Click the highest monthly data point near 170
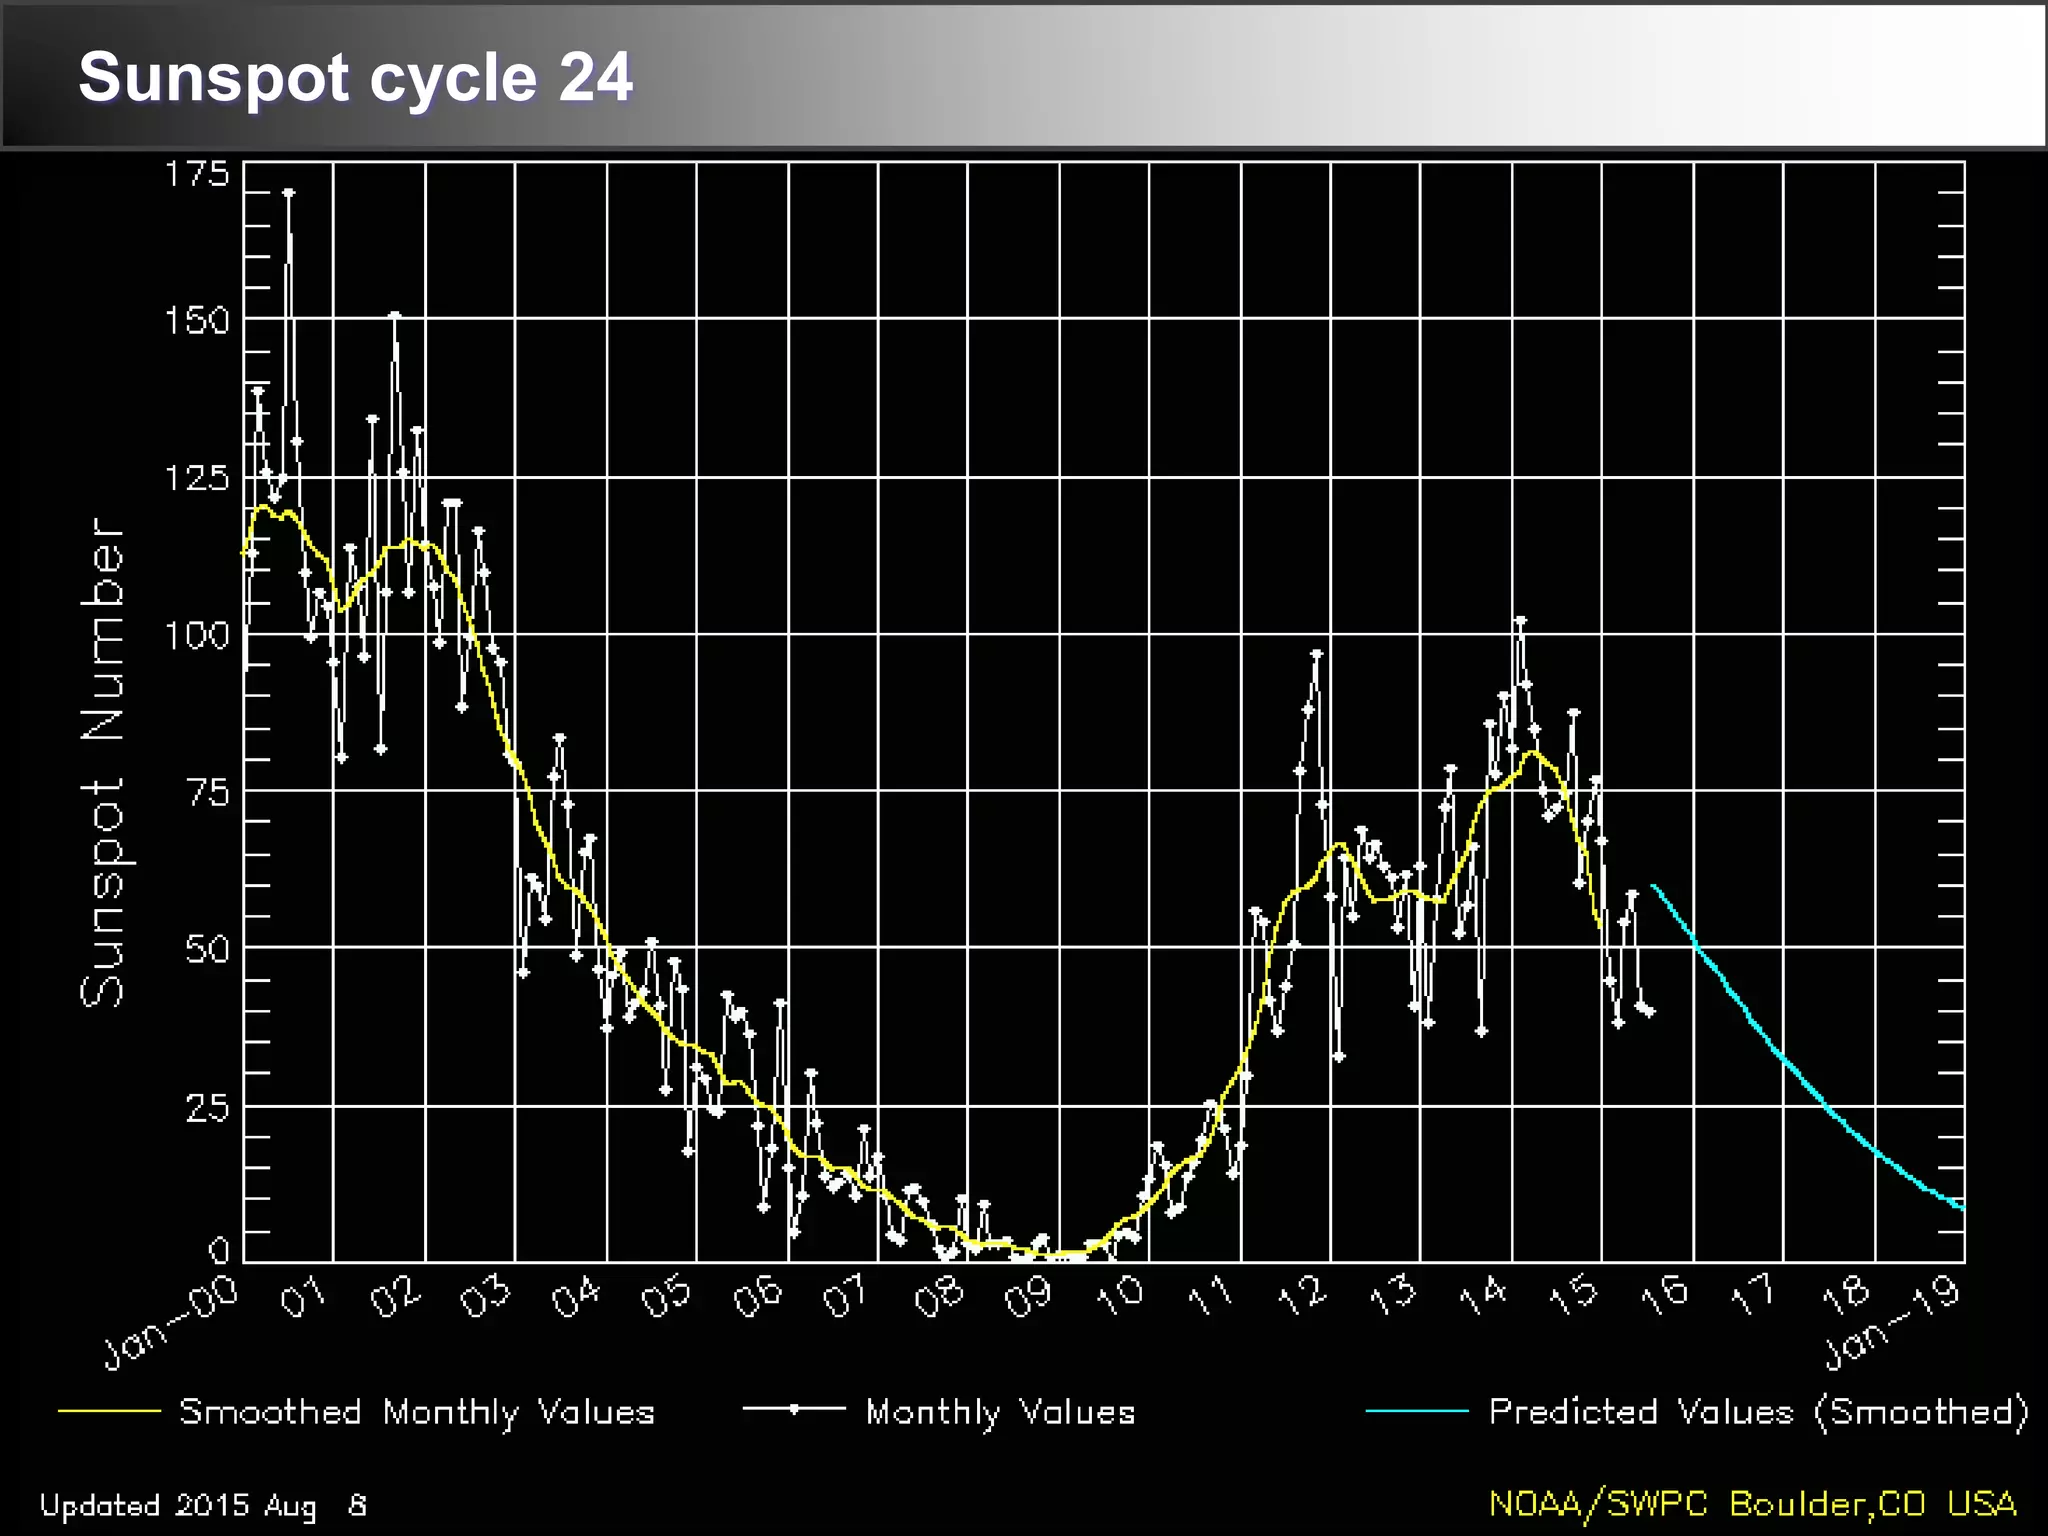 (x=289, y=192)
